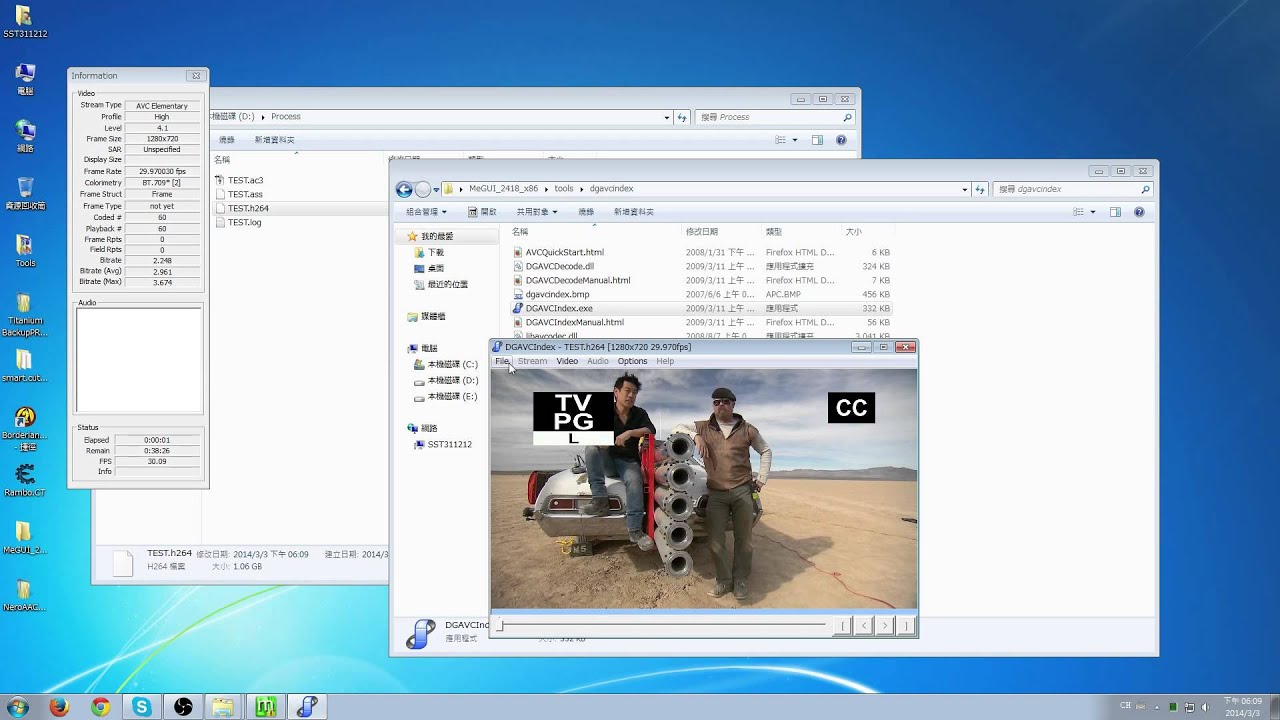The height and width of the screenshot is (720, 1280).
Task: Click the 燒錄 button in dgavcindex toolbar
Action: coord(586,212)
